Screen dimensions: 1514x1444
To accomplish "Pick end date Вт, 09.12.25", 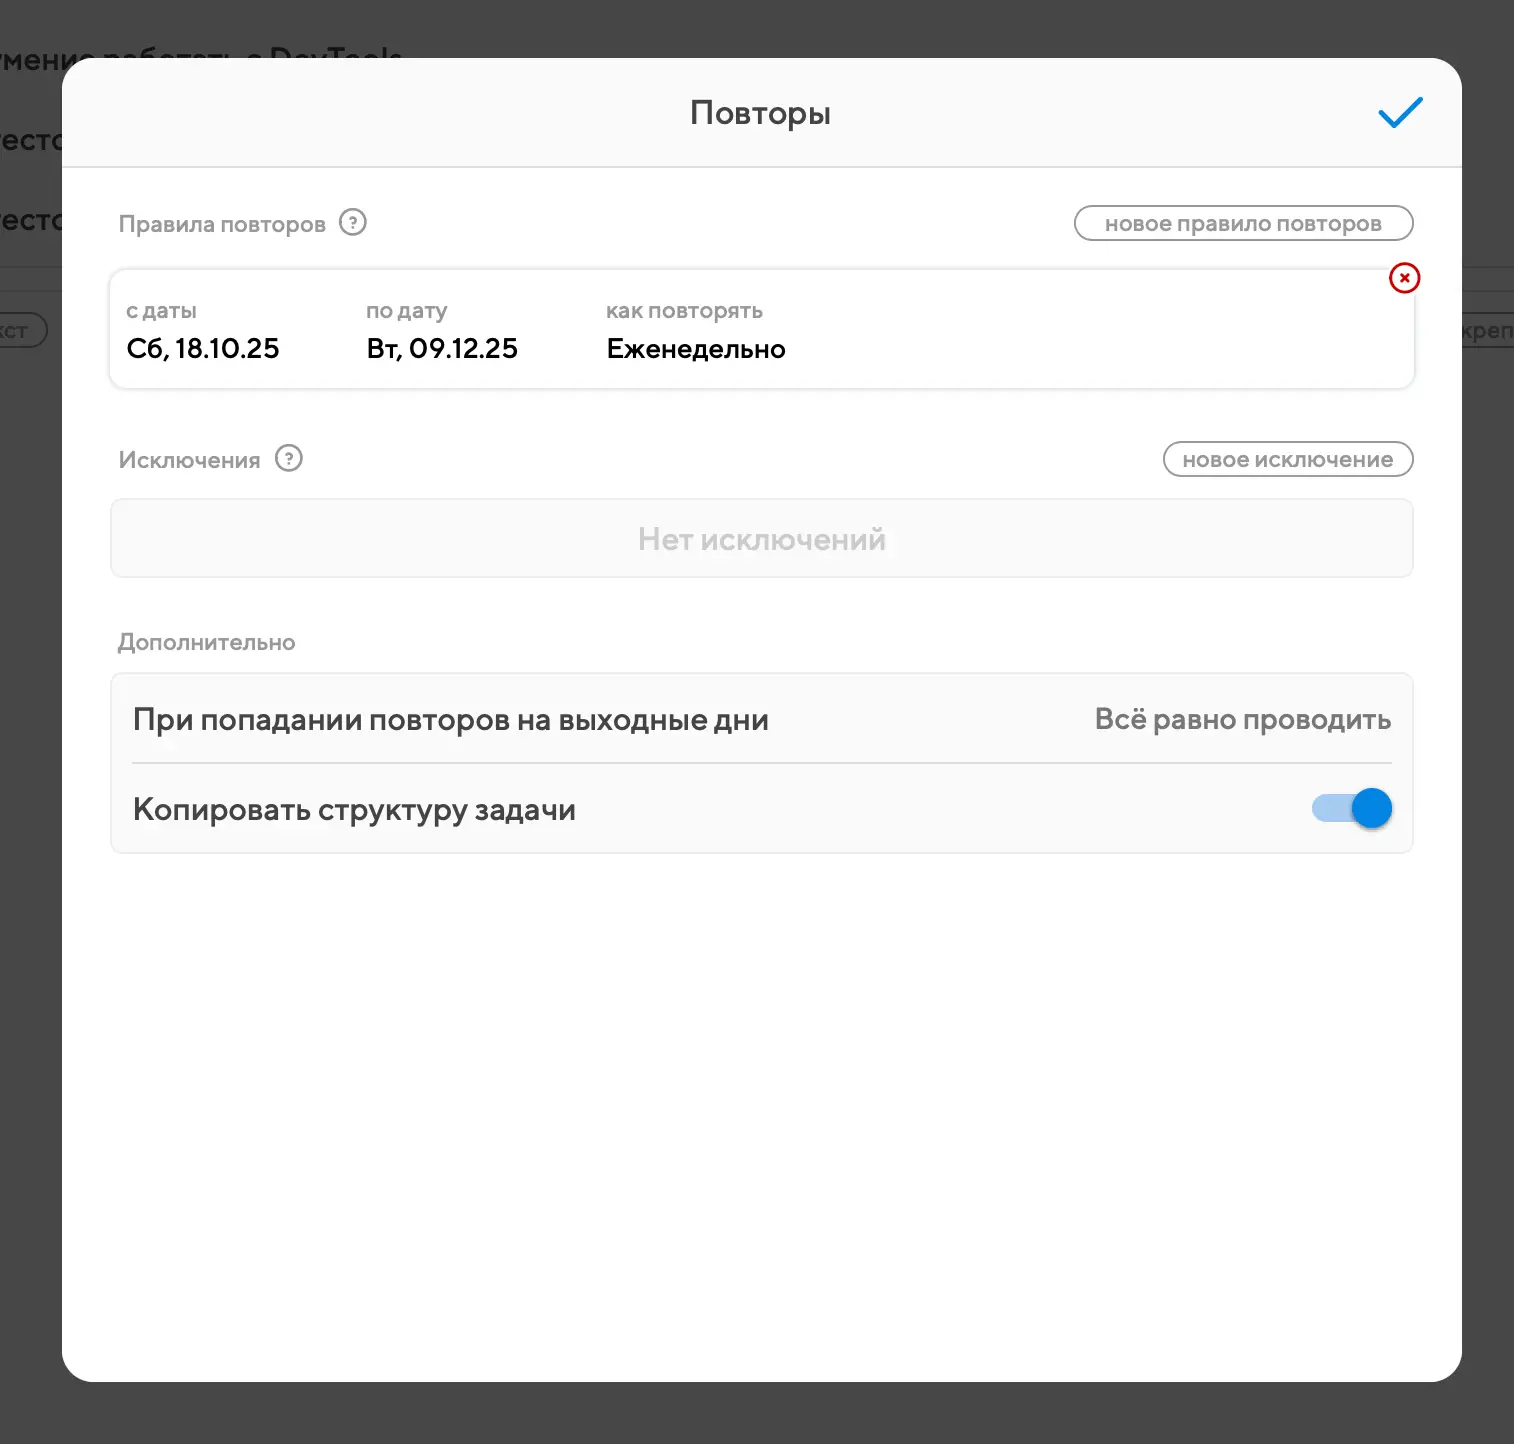I will (442, 349).
